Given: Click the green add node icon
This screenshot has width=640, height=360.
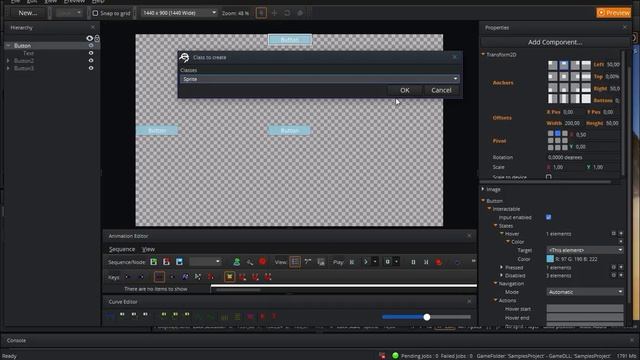Looking at the screenshot, I should (x=236, y=262).
